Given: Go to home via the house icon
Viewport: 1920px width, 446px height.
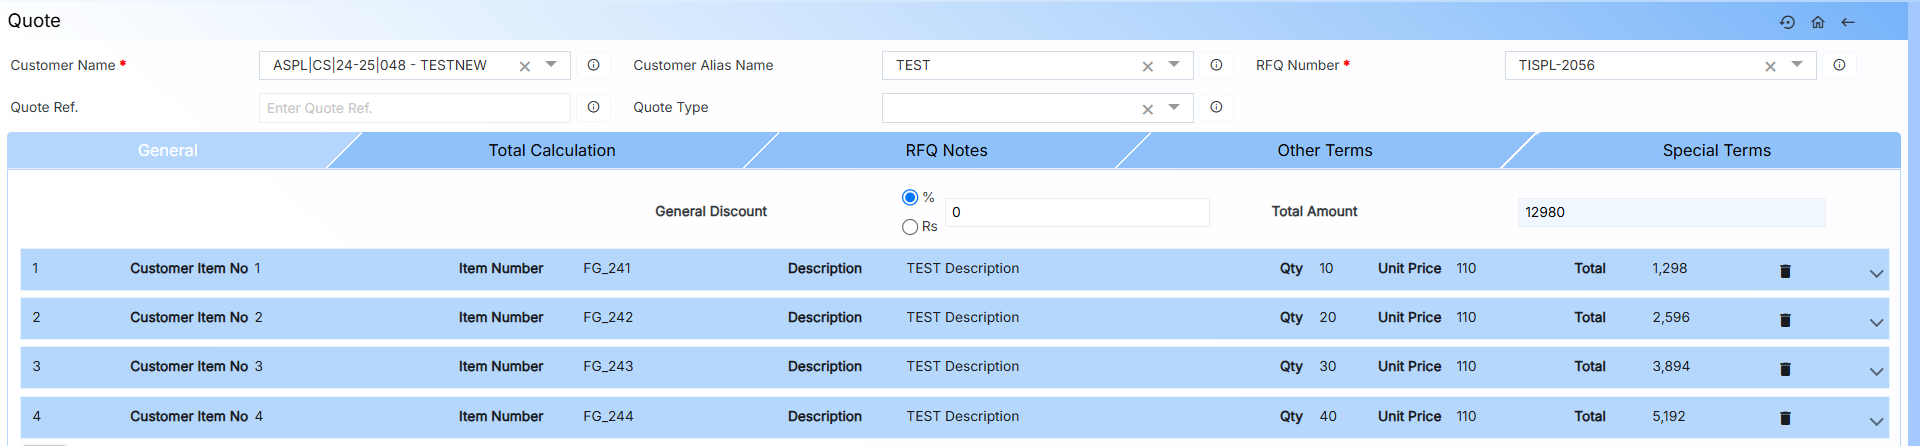Looking at the screenshot, I should tap(1818, 22).
